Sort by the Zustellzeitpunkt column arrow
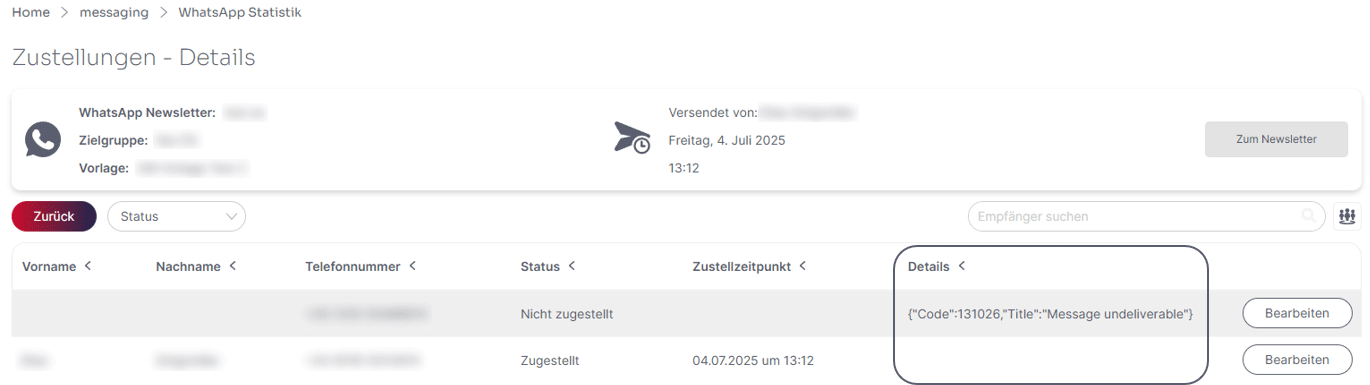The height and width of the screenshot is (385, 1370). click(x=802, y=266)
